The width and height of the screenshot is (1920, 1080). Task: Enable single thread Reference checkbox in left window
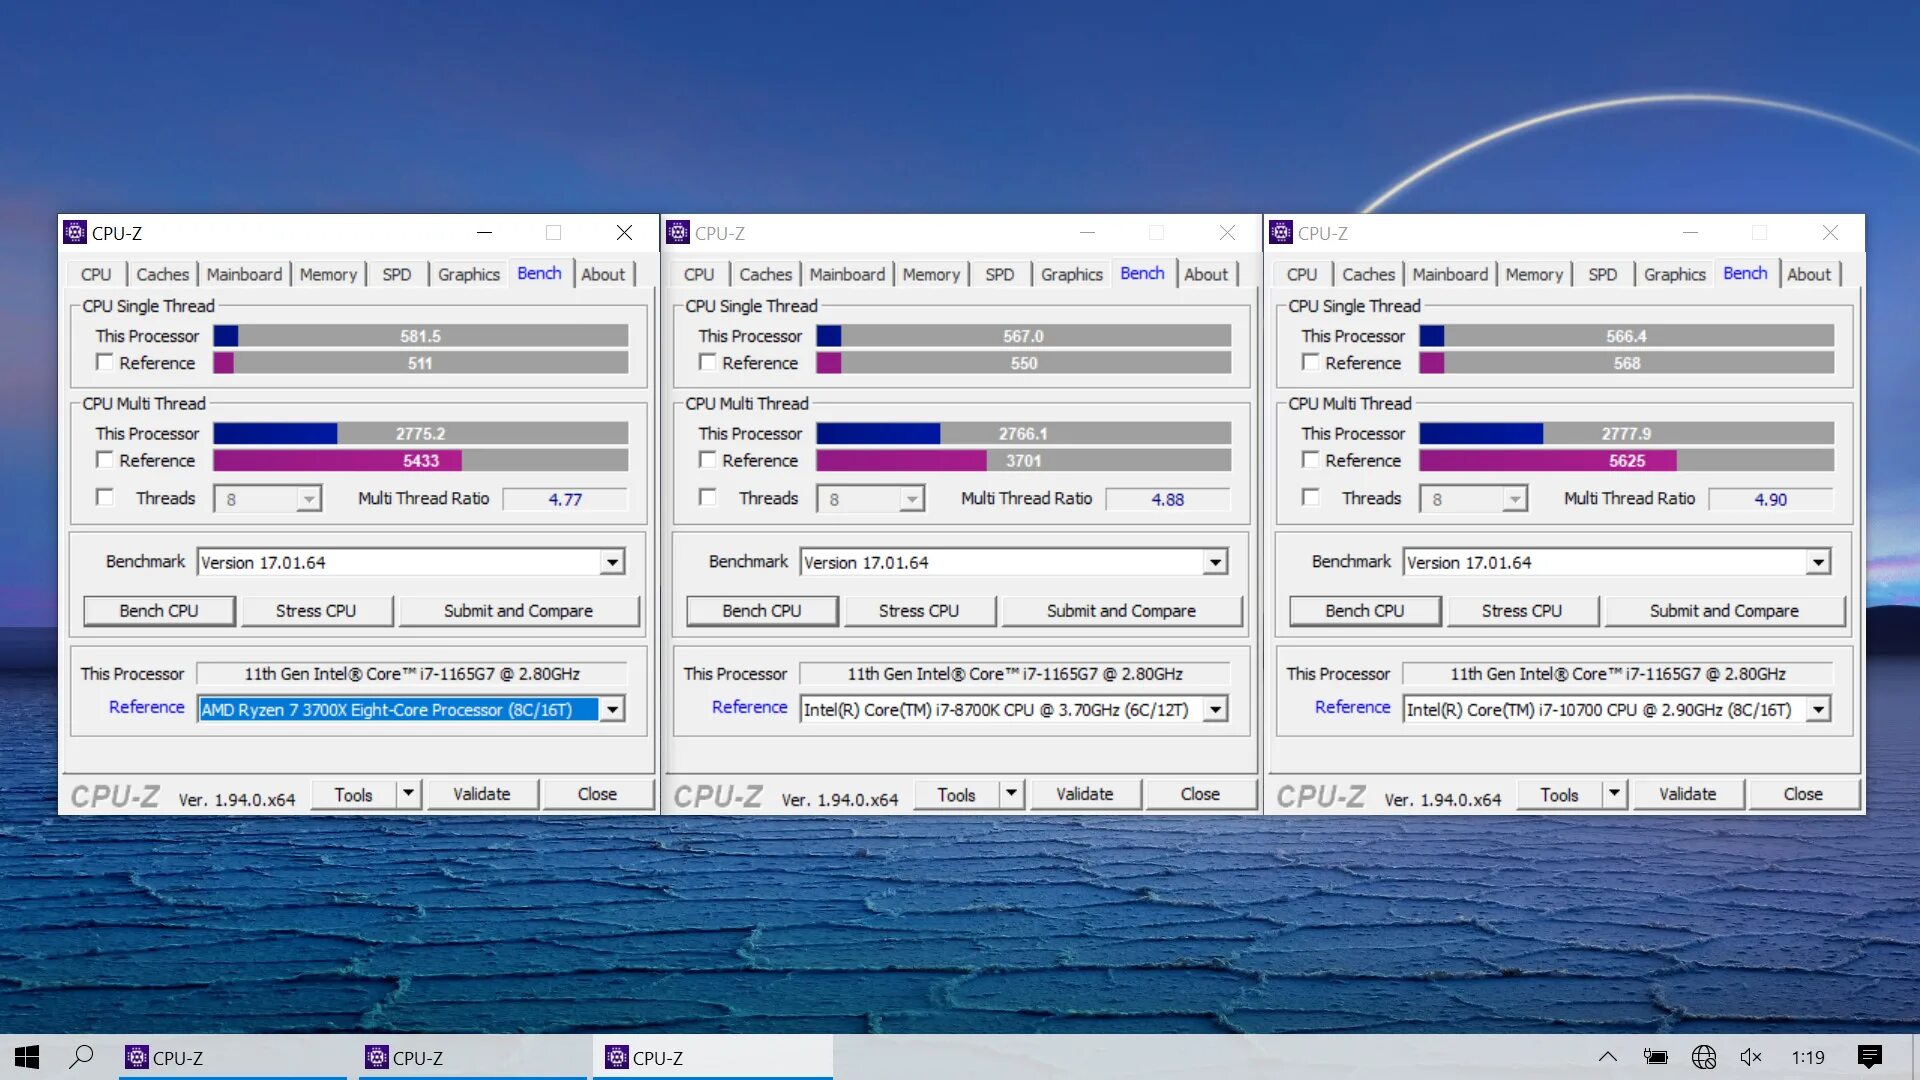(x=105, y=362)
